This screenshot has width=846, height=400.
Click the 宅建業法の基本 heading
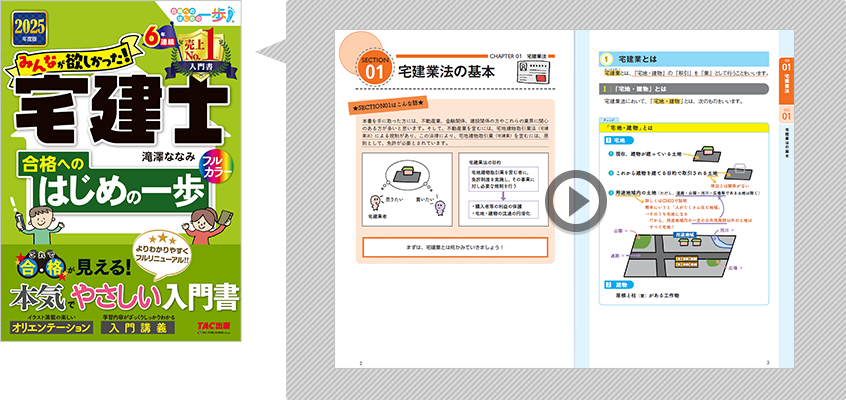click(x=446, y=72)
